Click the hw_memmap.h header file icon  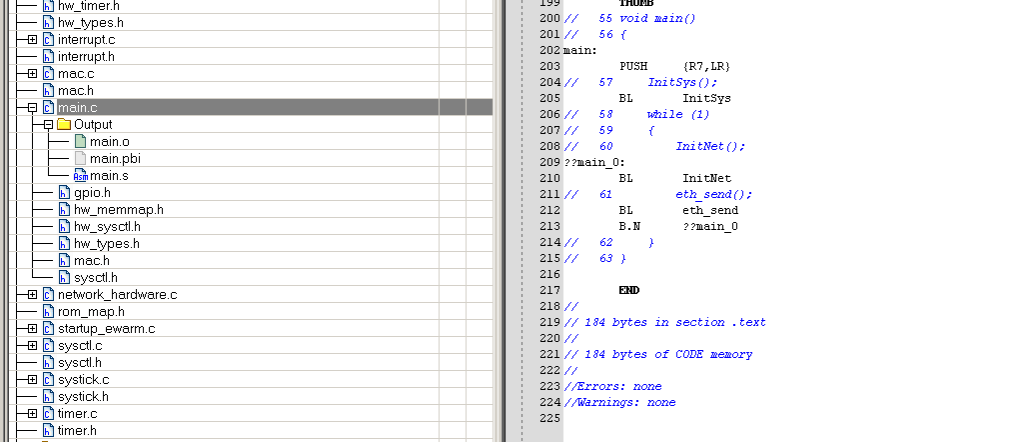click(64, 210)
